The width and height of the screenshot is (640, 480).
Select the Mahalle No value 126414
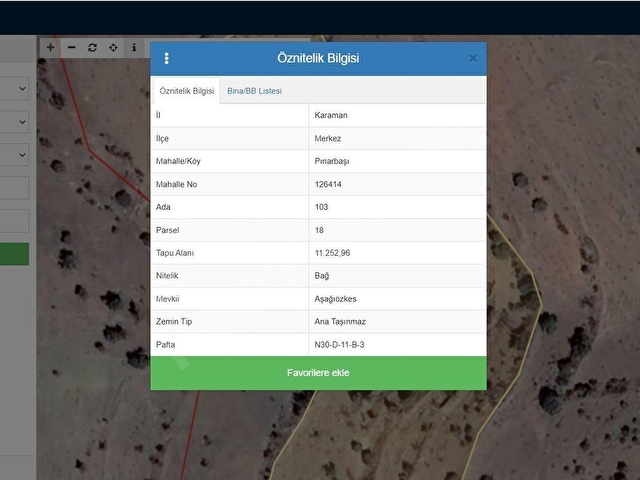[398, 184]
